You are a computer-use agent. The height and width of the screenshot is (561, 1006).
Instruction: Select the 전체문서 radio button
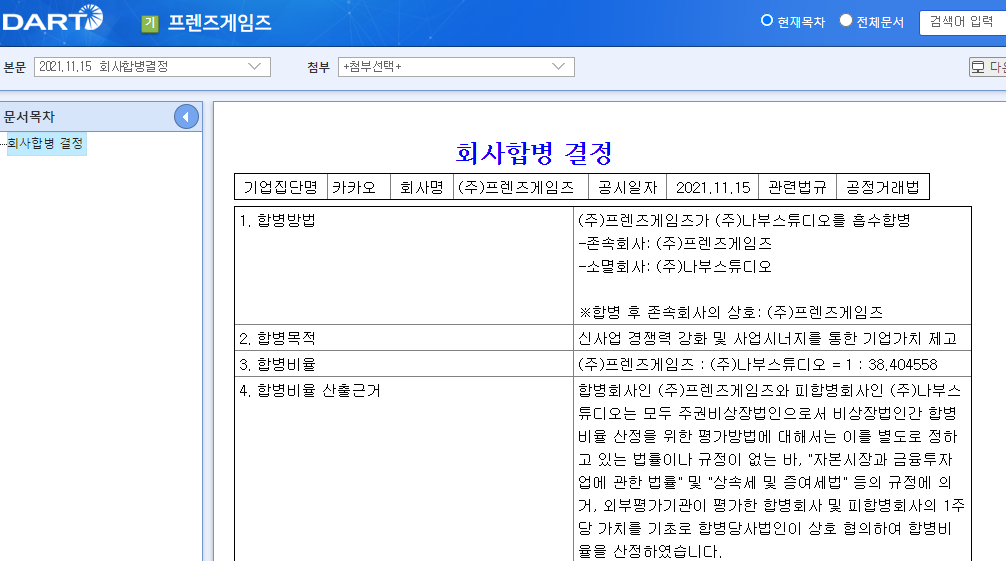point(846,21)
